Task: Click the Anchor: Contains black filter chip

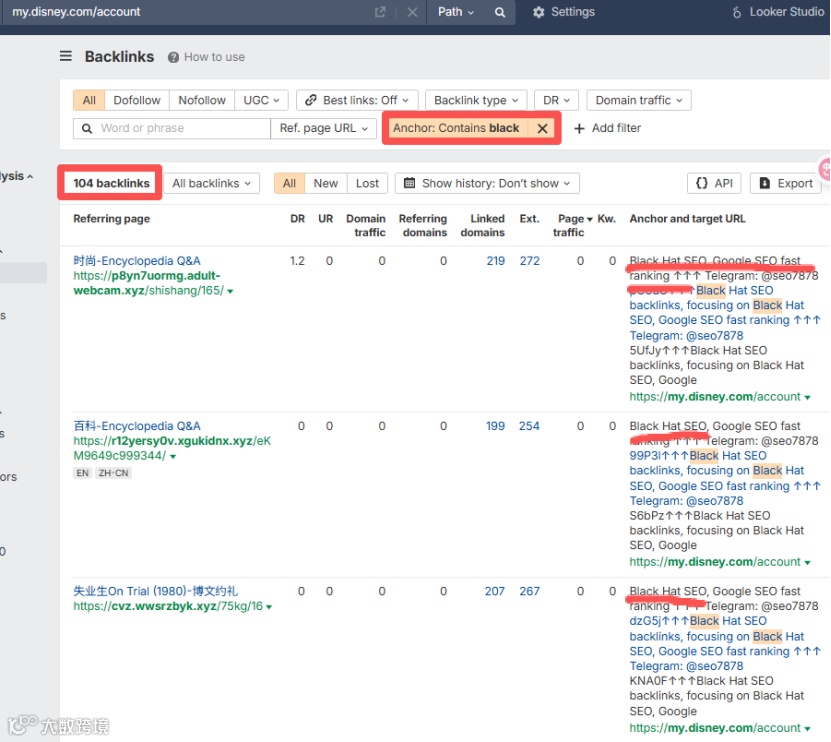Action: (456, 128)
